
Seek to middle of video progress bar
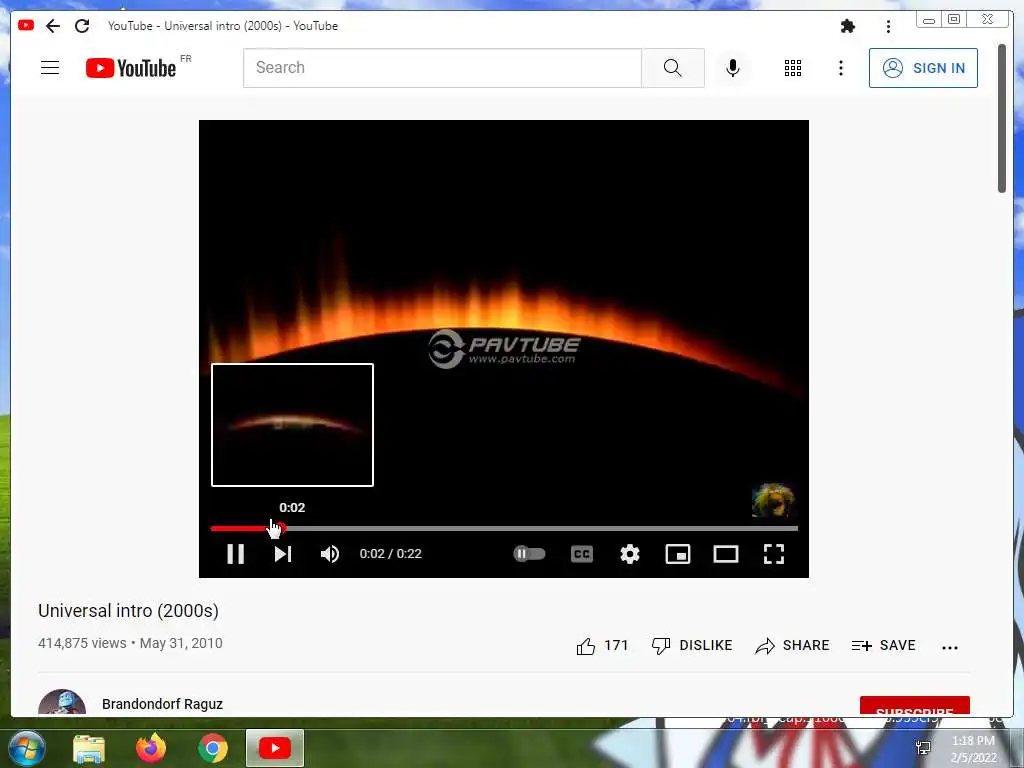pyautogui.click(x=504, y=528)
